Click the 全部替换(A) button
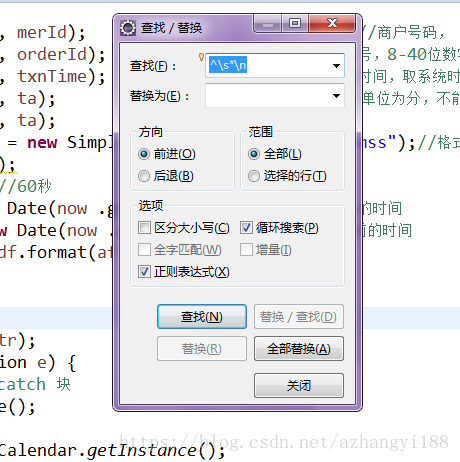The height and width of the screenshot is (462, 460). (299, 349)
